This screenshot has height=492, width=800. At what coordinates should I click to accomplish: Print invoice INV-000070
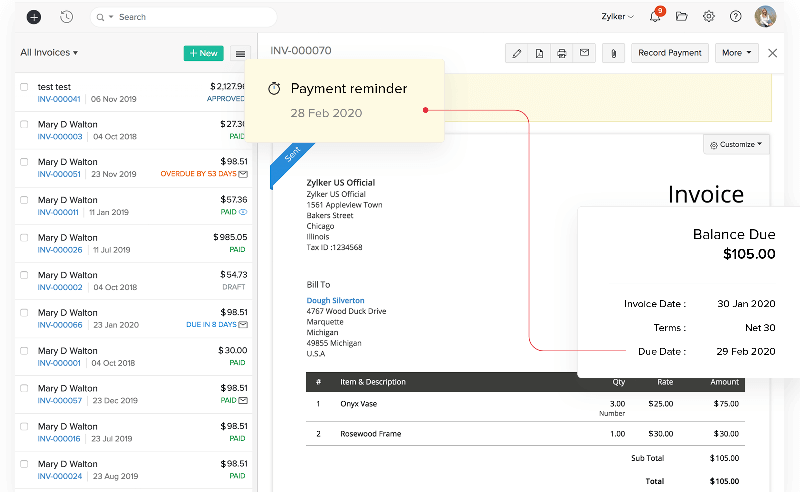pyautogui.click(x=562, y=53)
